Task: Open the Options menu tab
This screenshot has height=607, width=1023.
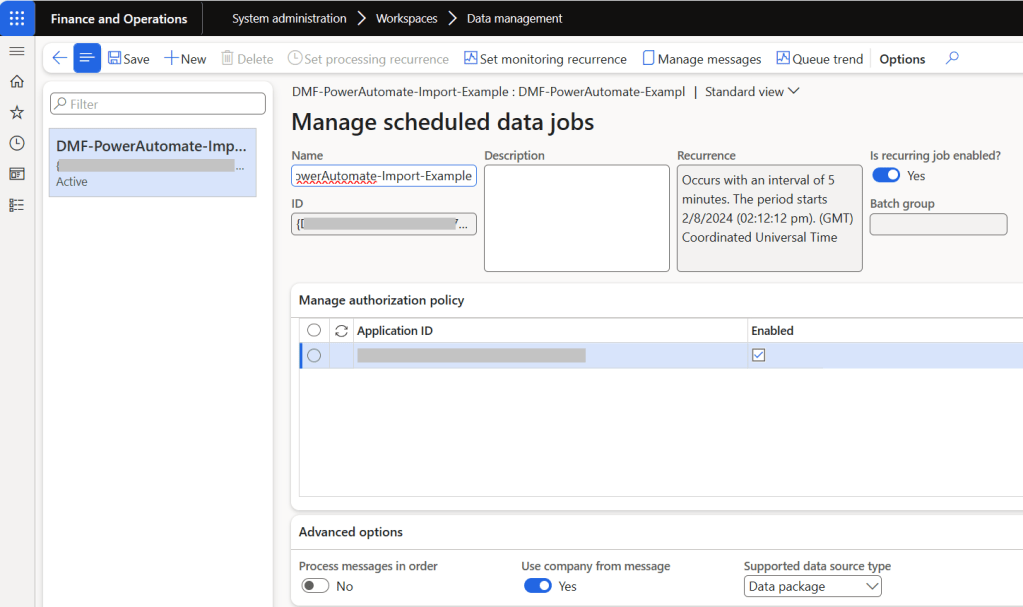Action: (902, 59)
